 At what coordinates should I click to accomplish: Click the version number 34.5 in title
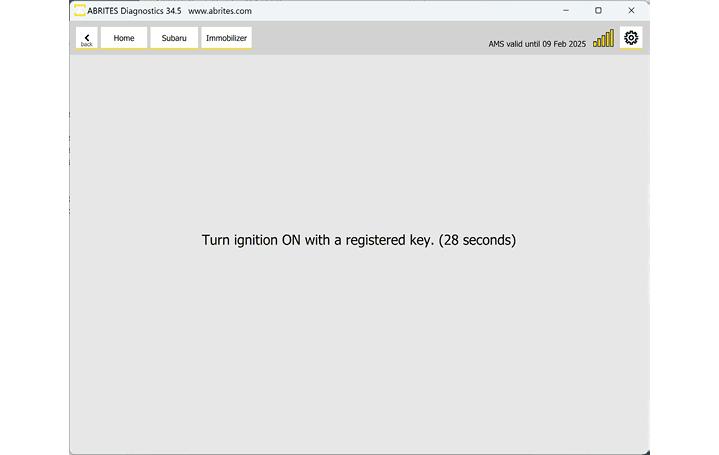tap(172, 10)
